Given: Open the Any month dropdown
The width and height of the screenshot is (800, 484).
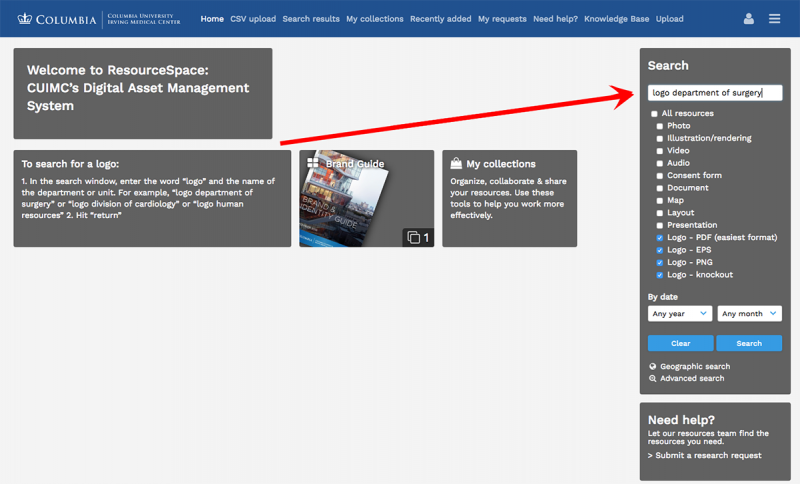Looking at the screenshot, I should (749, 314).
